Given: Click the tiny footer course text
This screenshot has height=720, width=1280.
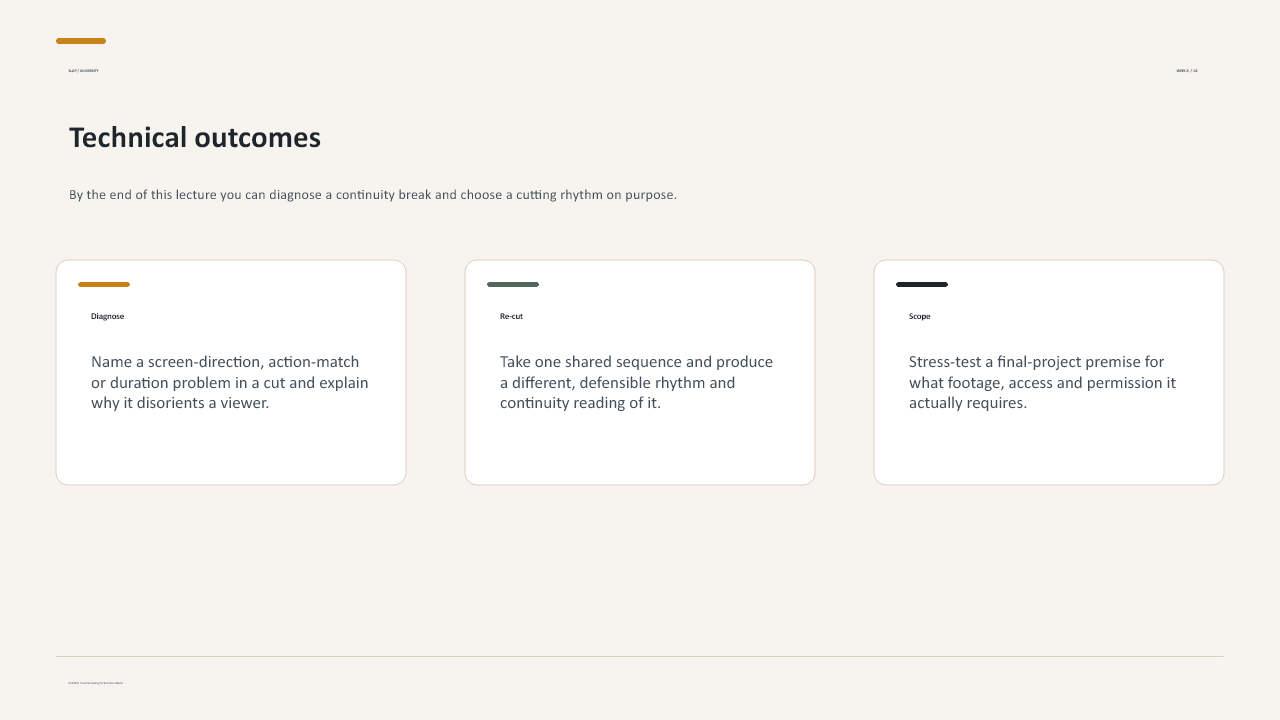Looking at the screenshot, I should click(x=96, y=683).
